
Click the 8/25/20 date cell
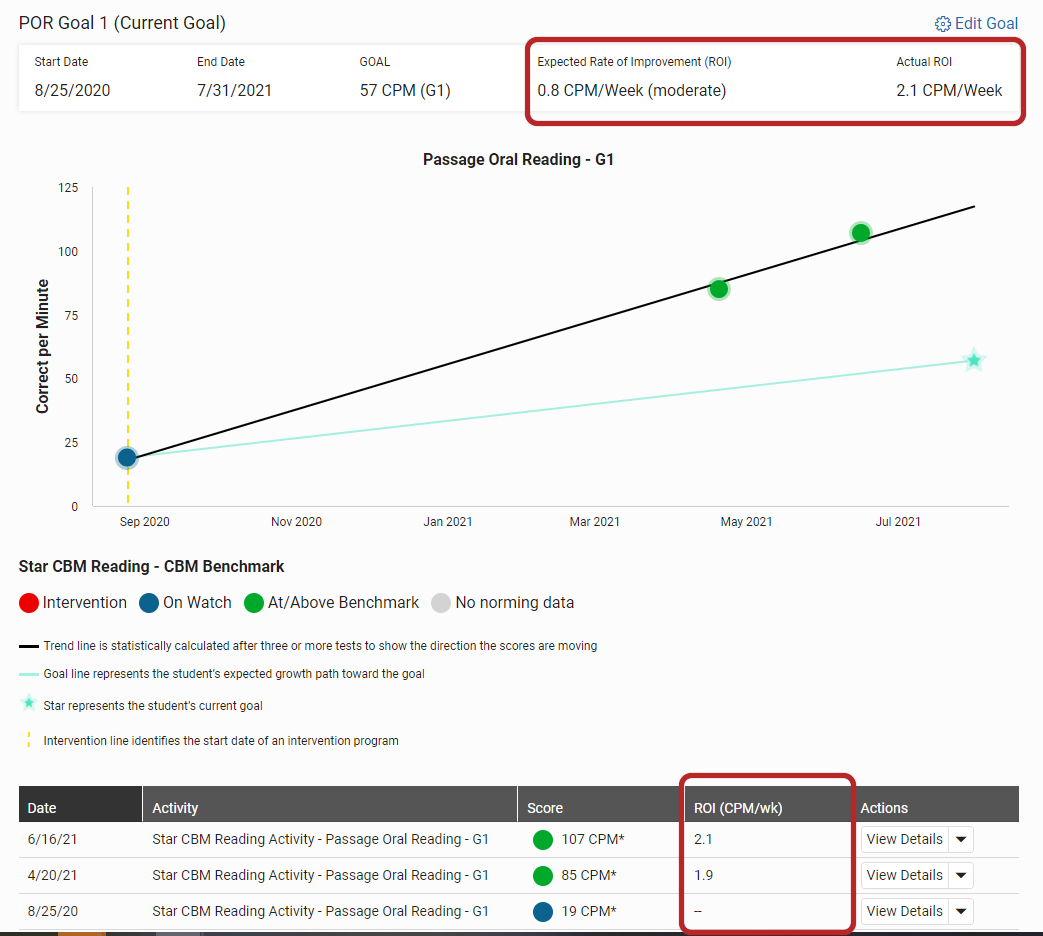click(x=53, y=911)
